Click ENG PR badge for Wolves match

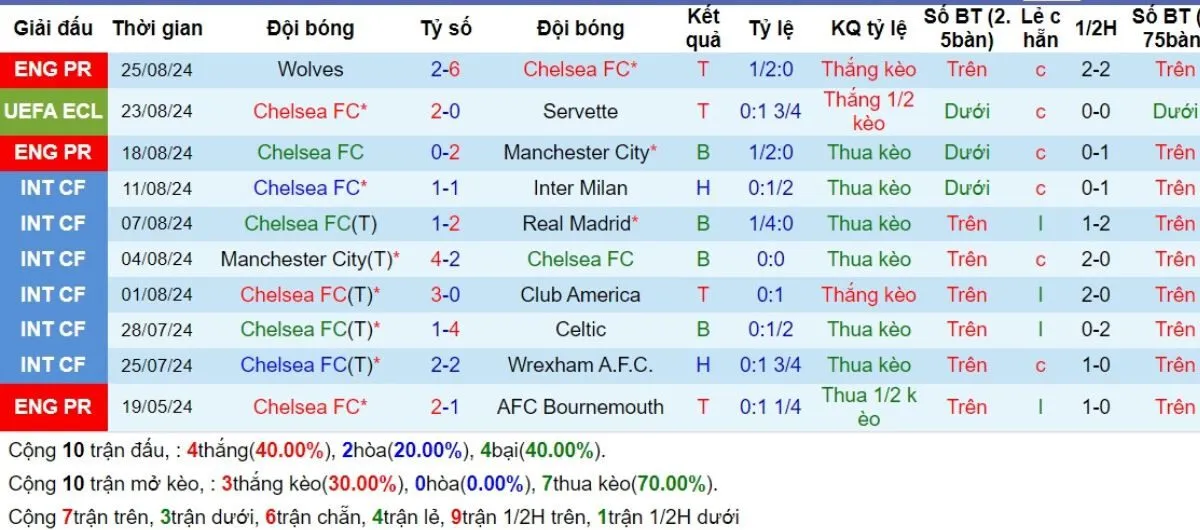tap(53, 69)
